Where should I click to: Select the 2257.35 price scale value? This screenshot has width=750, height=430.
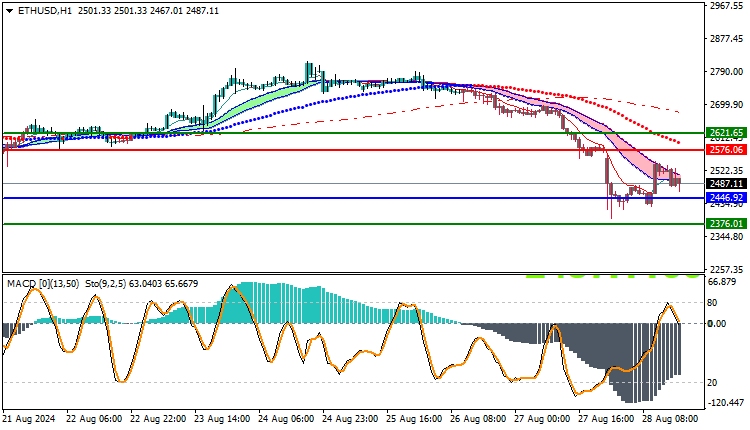point(727,270)
